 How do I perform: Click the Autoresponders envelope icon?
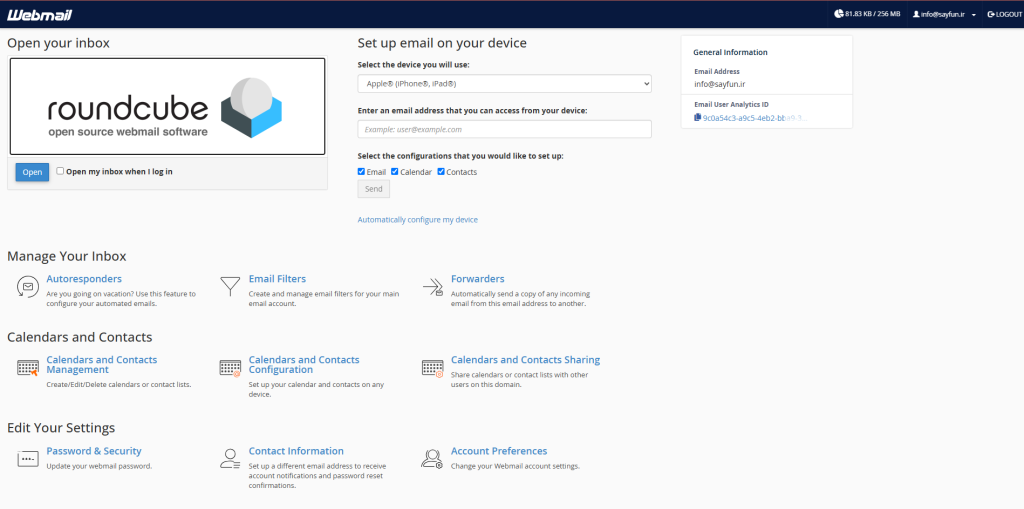[27, 287]
